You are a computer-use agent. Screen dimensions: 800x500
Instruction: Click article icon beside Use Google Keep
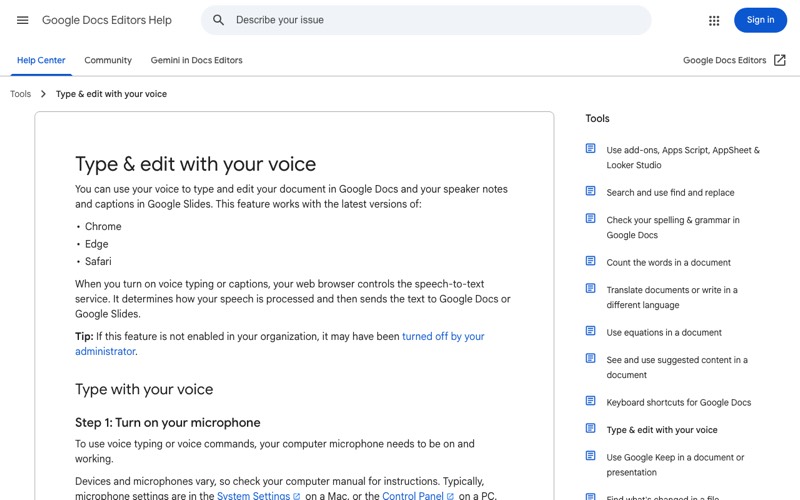click(590, 456)
